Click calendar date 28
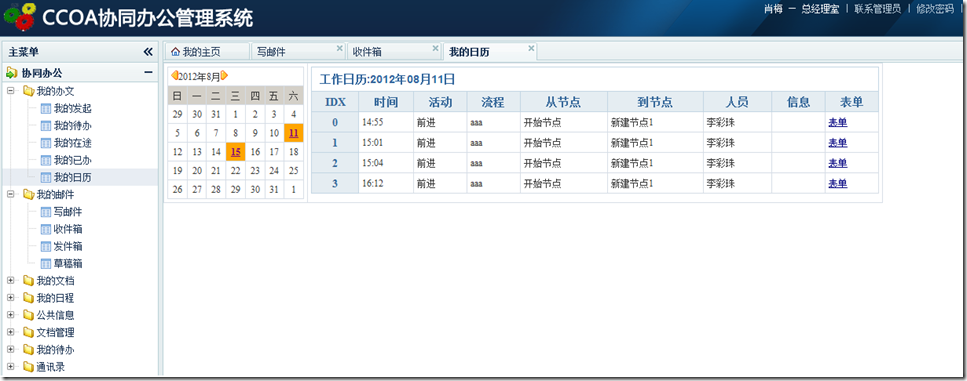This screenshot has width=967, height=381. [x=216, y=190]
